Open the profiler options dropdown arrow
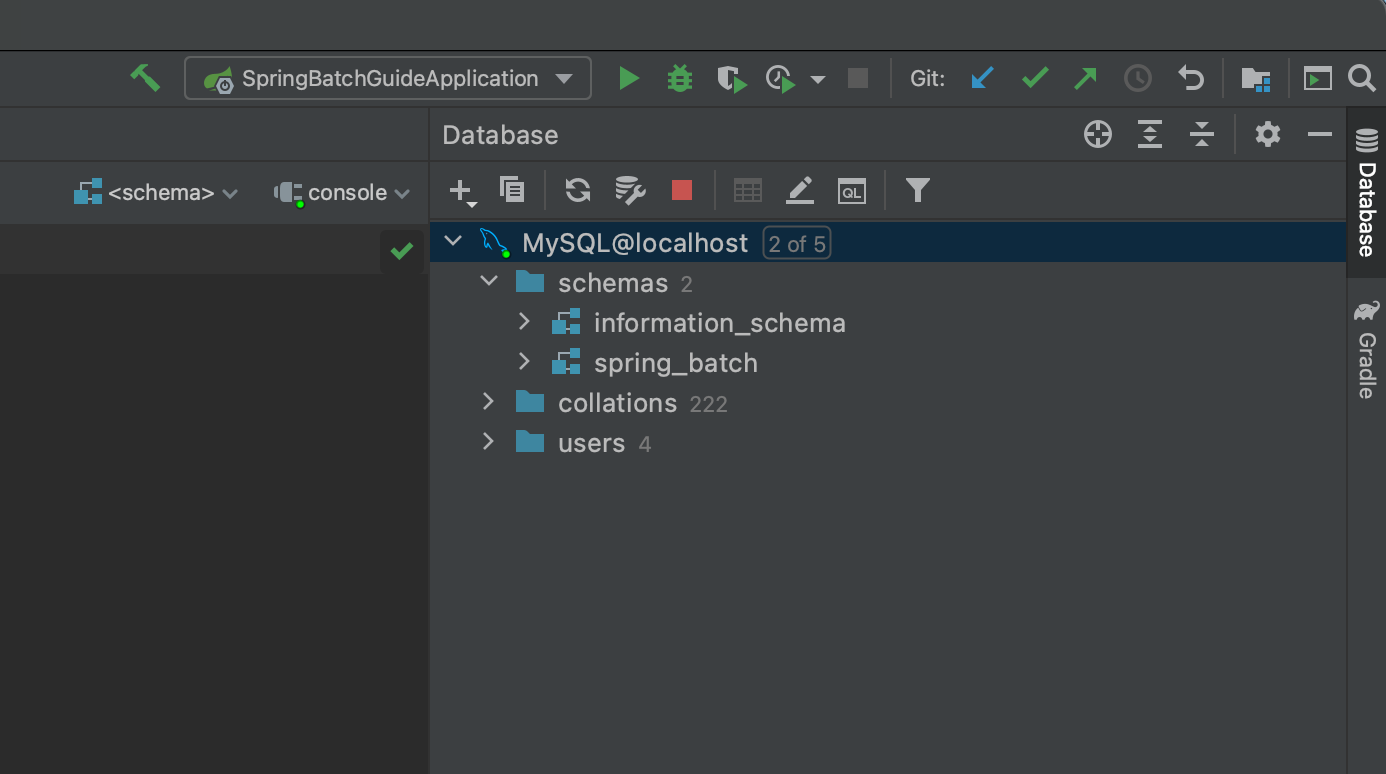Screen dimensions: 1386x774 coord(818,79)
